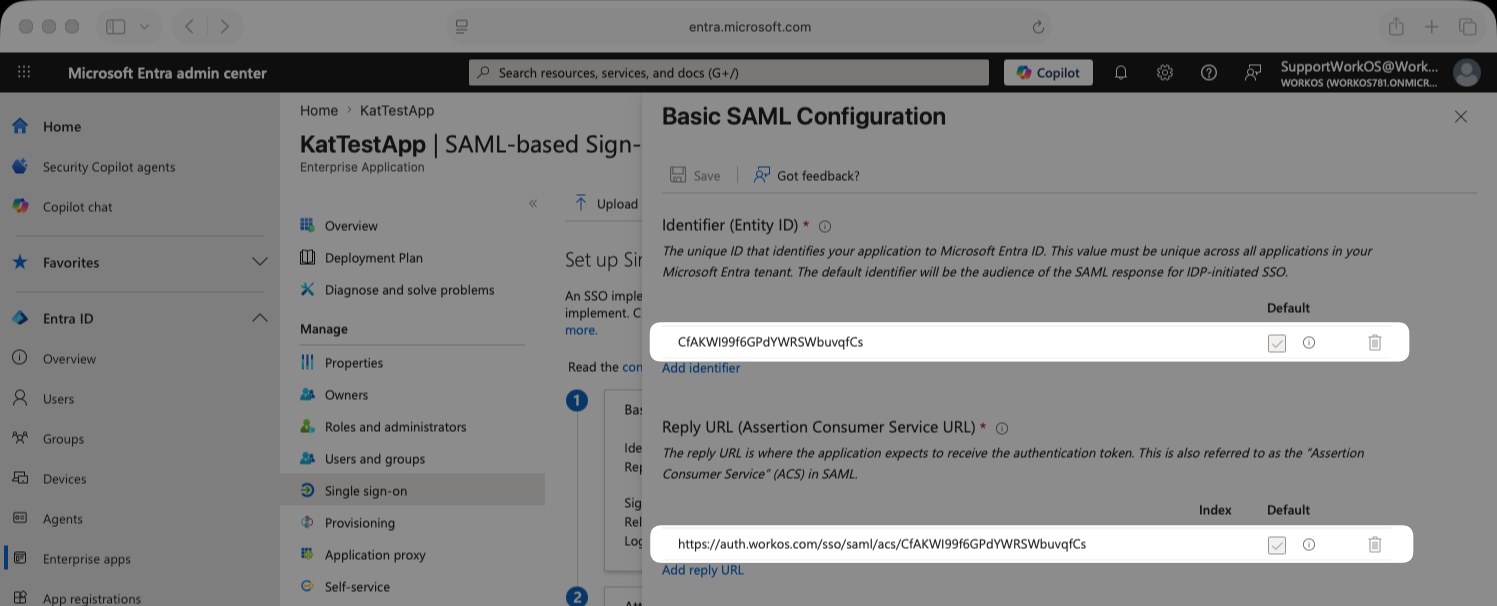Click the Home breadcrumb link

coord(319,110)
